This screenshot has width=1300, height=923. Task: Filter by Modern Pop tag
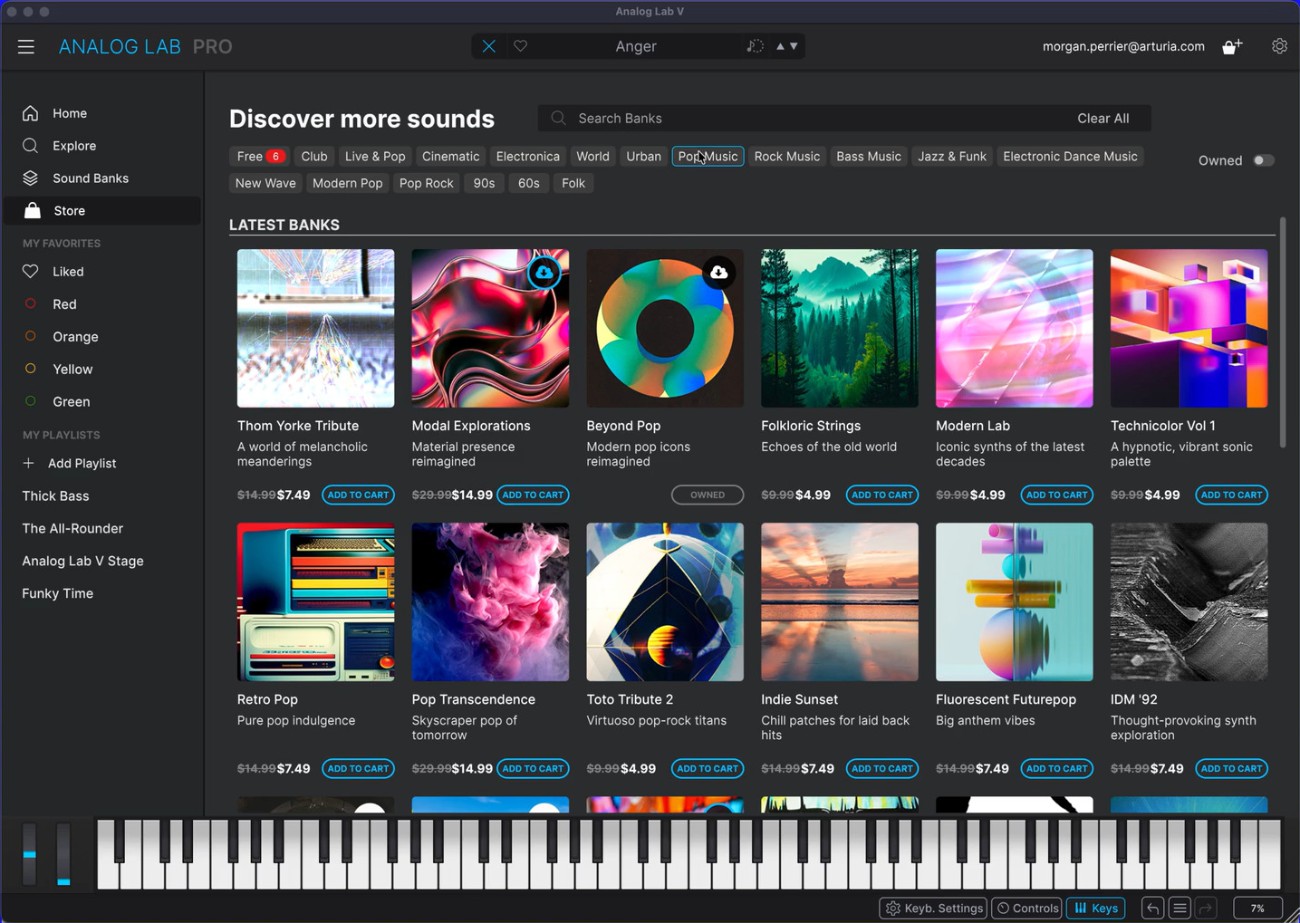tap(348, 183)
